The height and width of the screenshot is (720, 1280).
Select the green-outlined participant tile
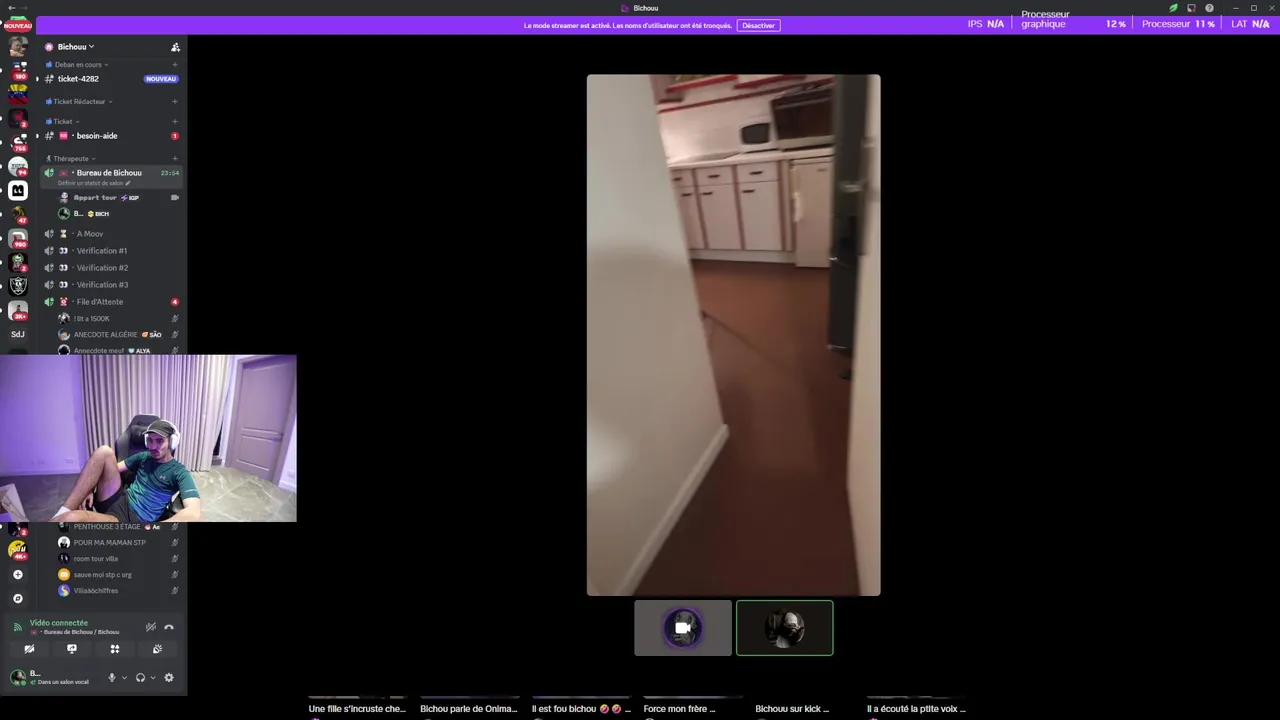point(785,628)
